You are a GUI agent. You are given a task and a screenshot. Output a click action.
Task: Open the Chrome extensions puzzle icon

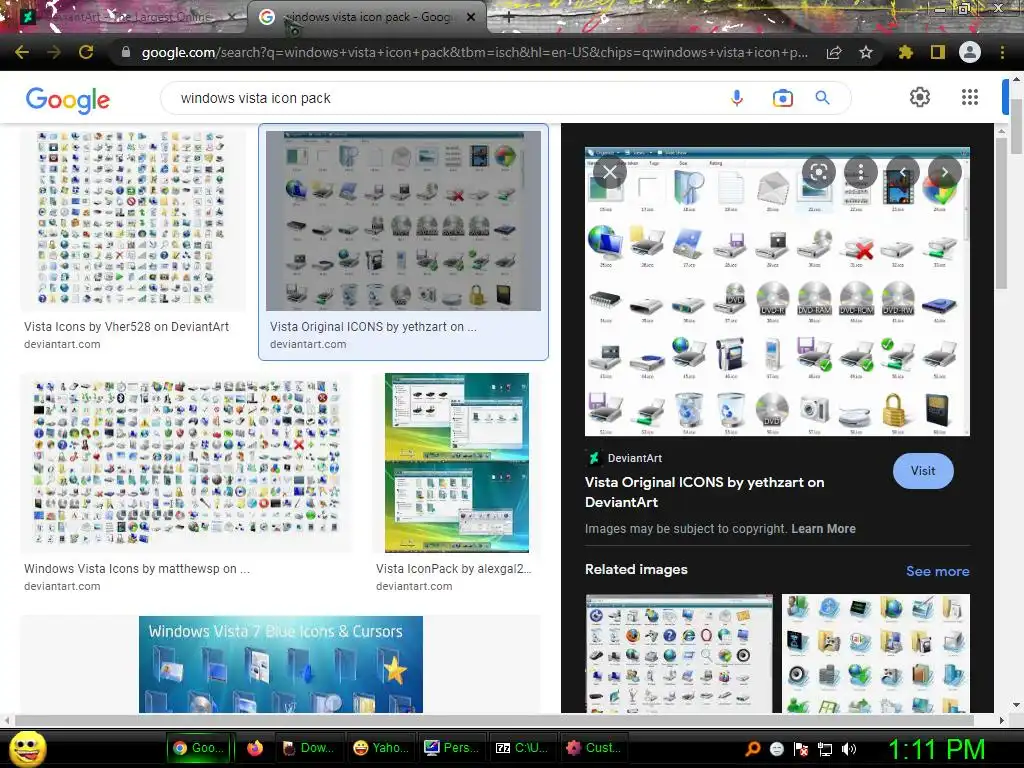point(905,52)
